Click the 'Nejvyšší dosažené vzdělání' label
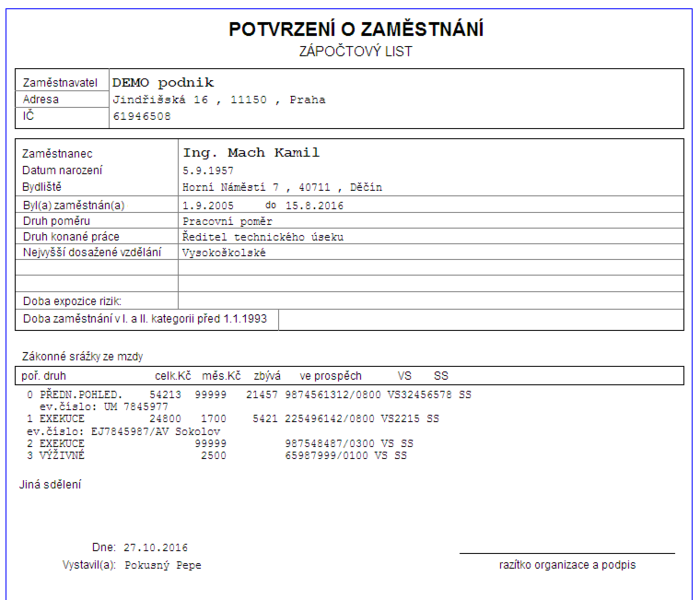This screenshot has height=600, width=700. 92,253
